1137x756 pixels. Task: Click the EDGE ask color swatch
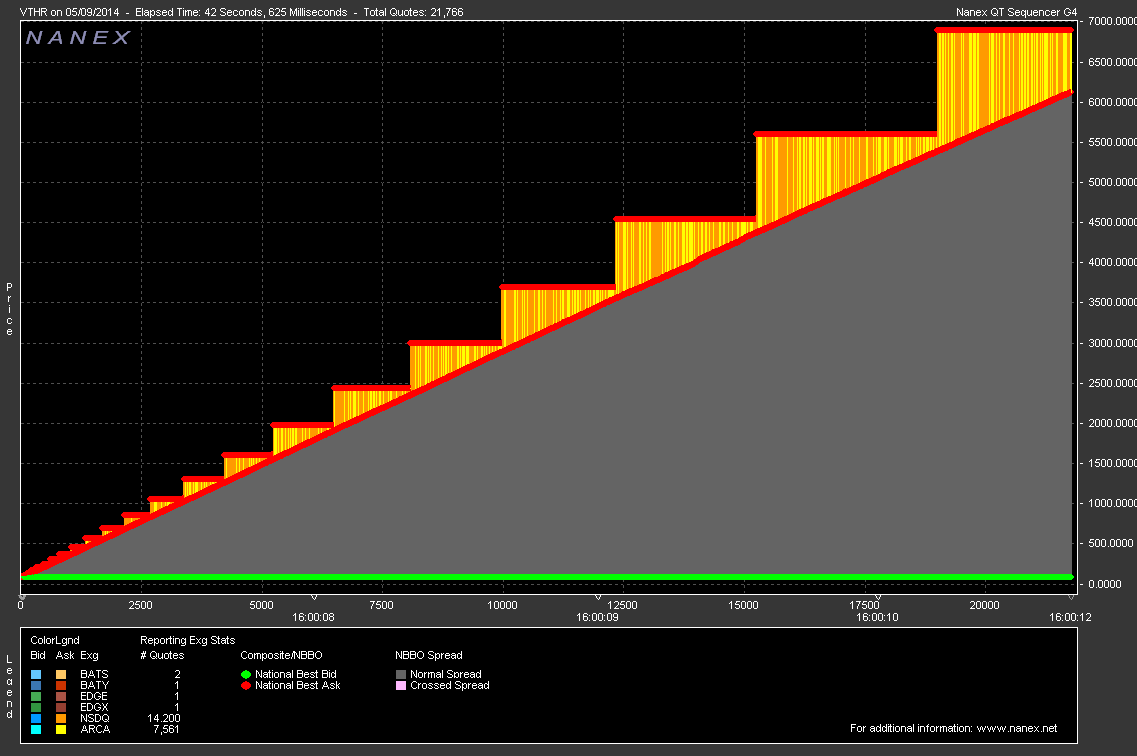(61, 696)
